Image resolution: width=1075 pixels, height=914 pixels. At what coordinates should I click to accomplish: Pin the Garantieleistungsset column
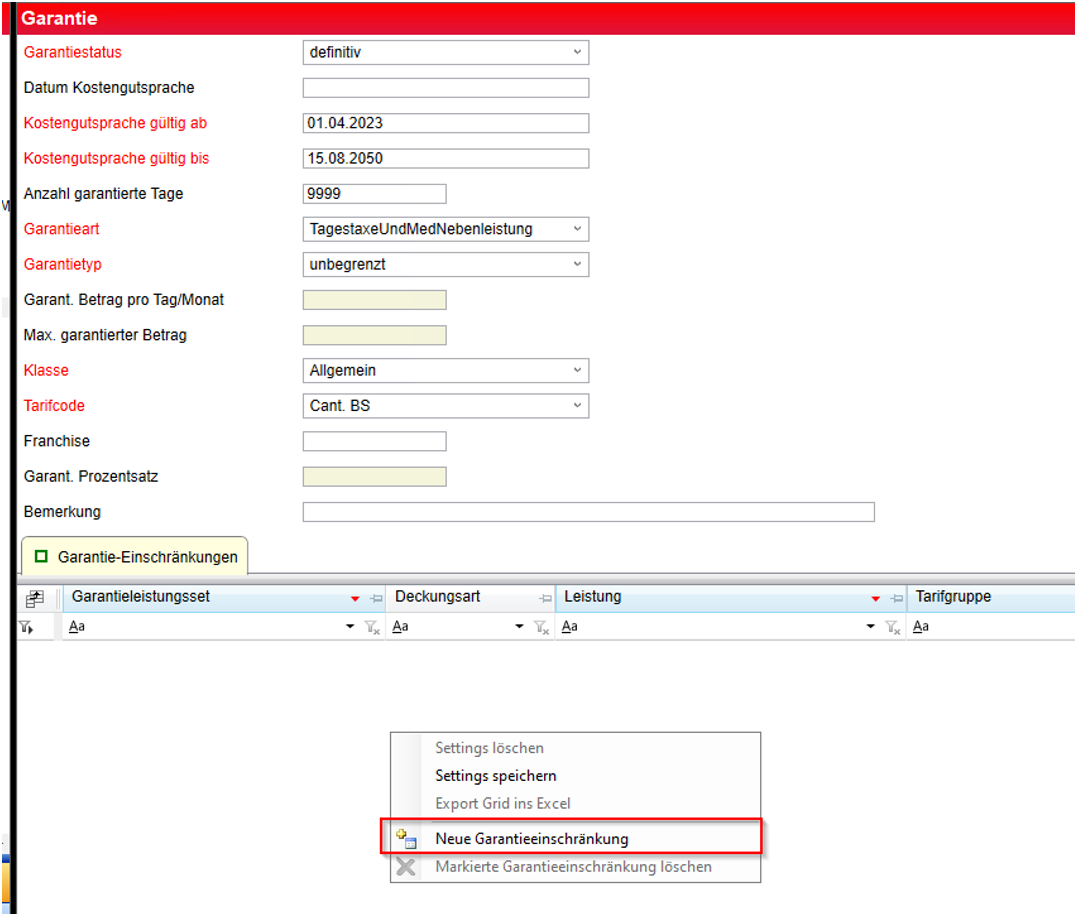375,598
